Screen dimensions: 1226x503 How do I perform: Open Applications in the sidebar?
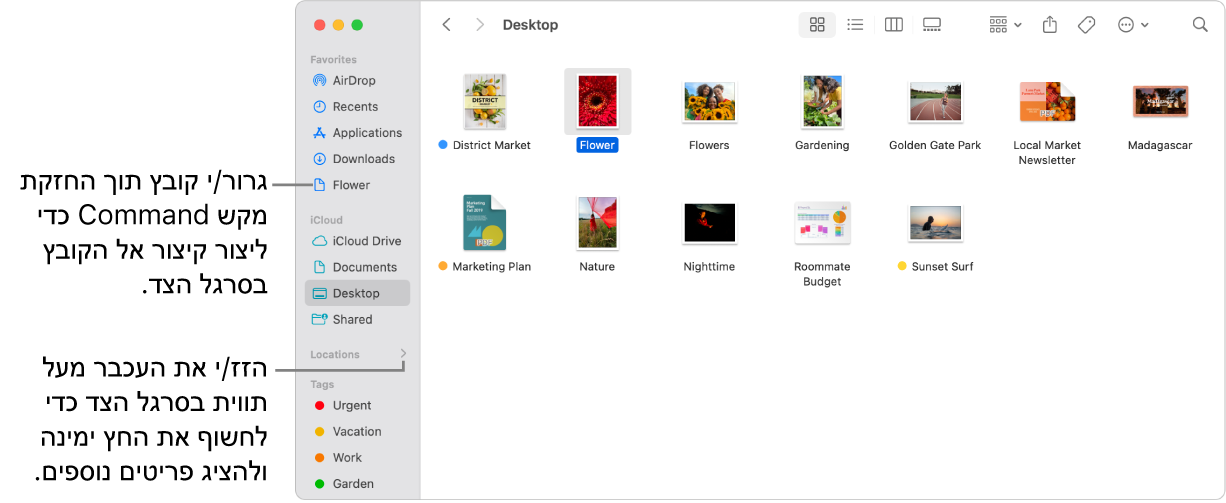pos(357,132)
